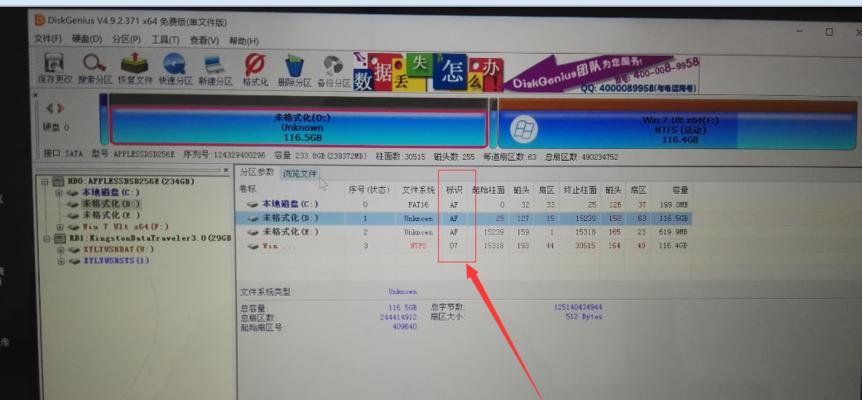
Task: Click the 起始柱面 column header
Action: coord(488,191)
